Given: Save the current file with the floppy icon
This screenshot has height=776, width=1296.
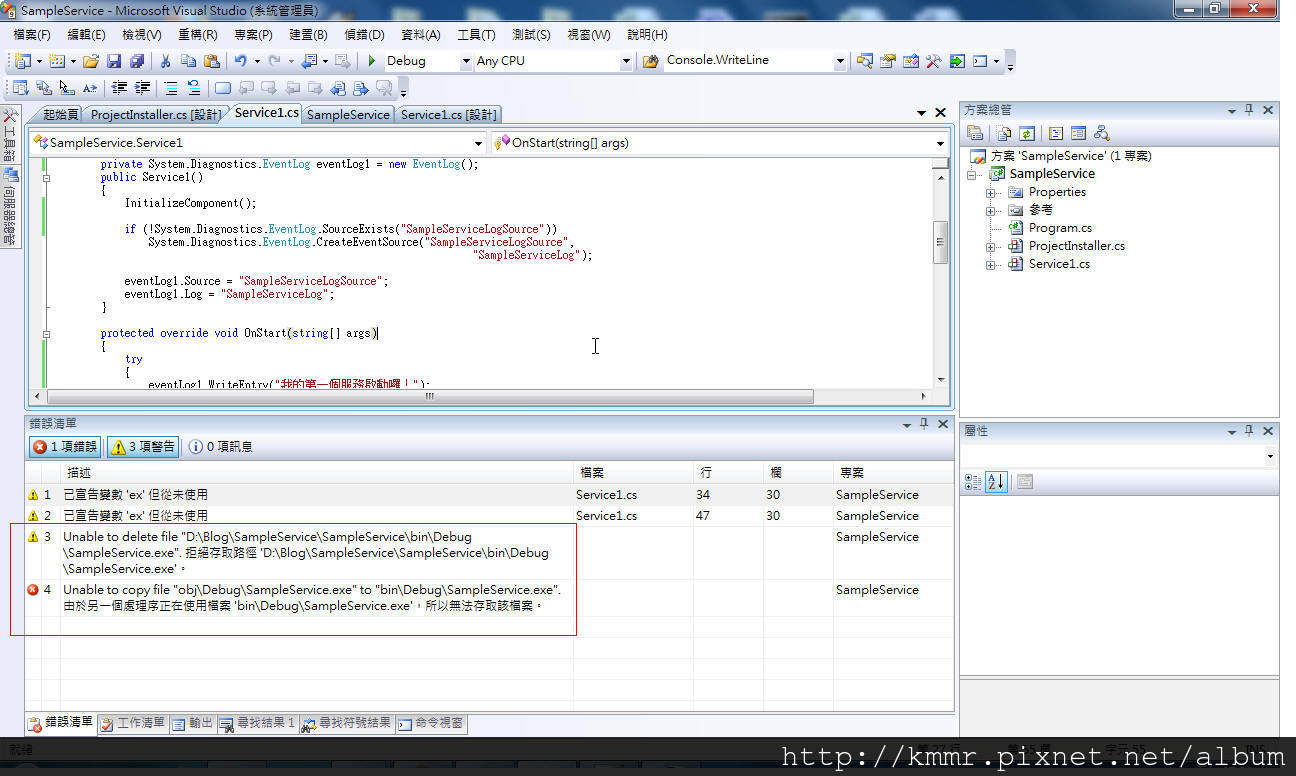Looking at the screenshot, I should (x=114, y=61).
